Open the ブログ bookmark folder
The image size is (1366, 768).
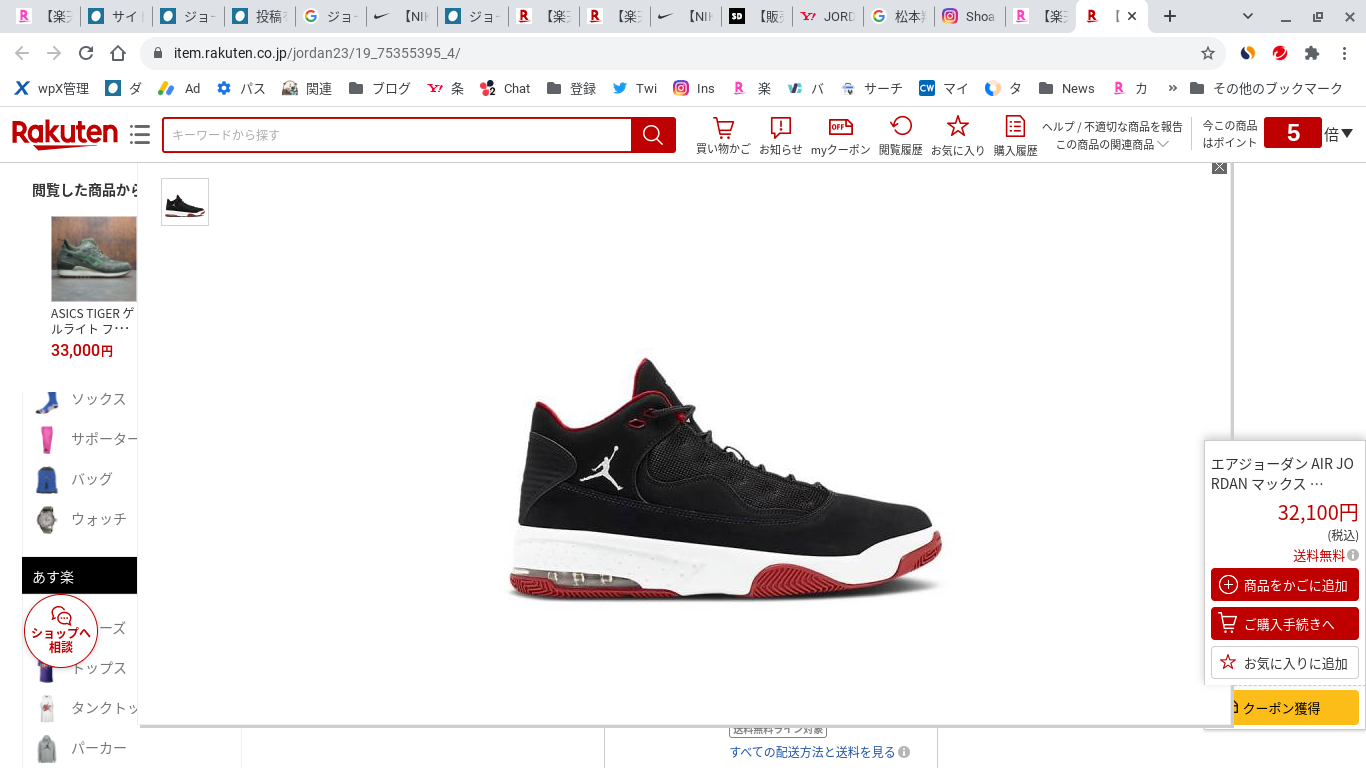tap(379, 88)
